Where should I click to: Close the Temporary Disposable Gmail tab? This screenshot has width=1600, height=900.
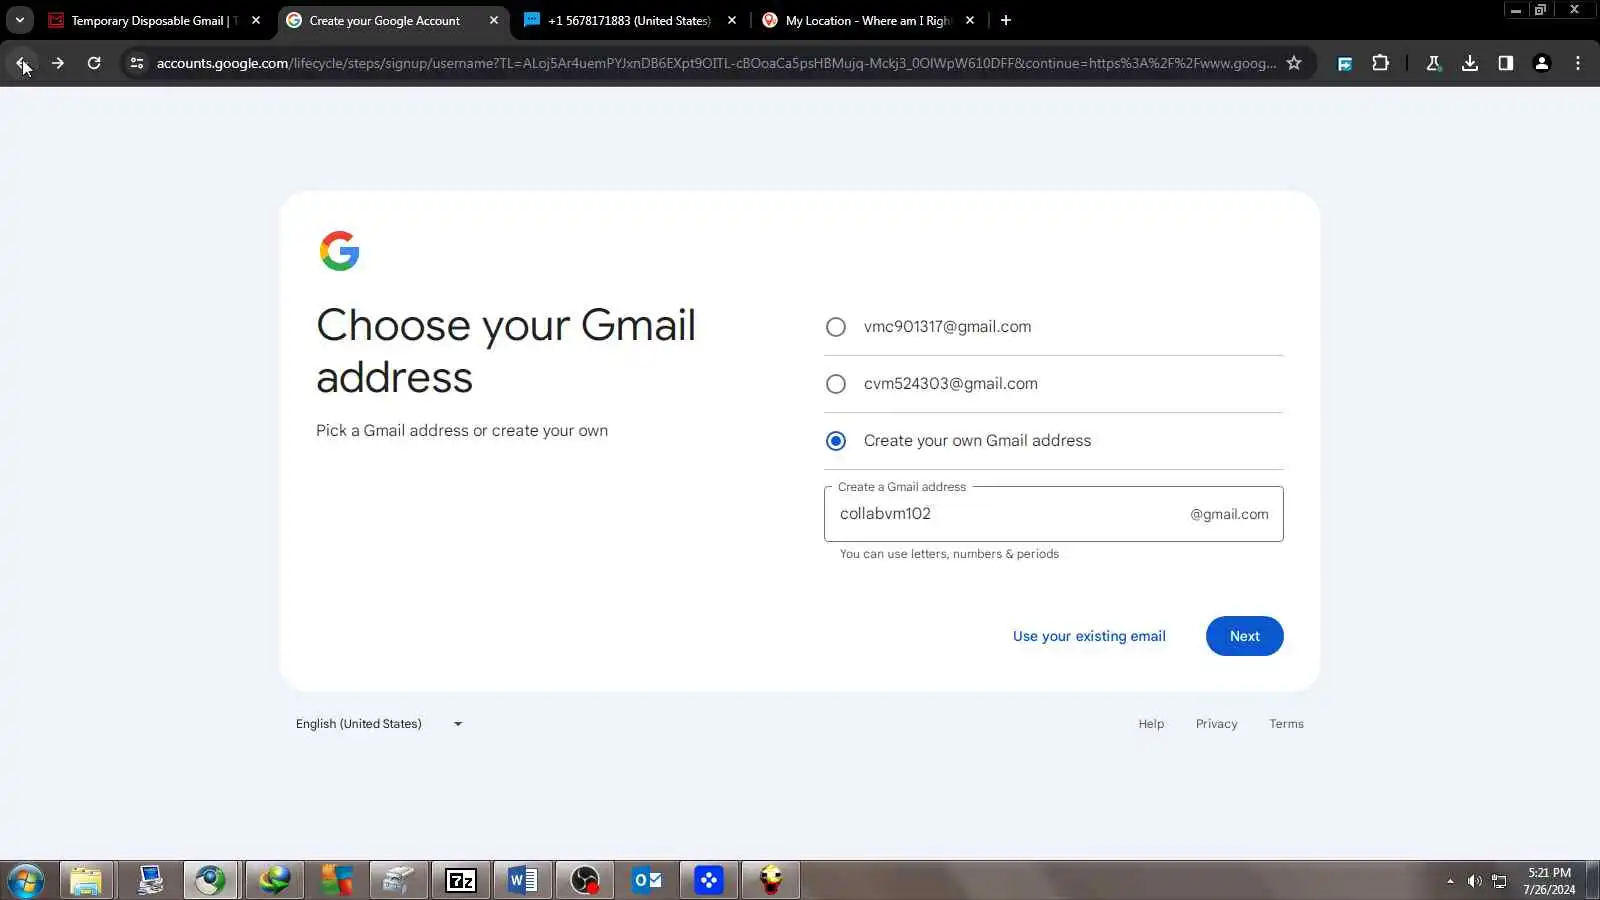pyautogui.click(x=256, y=20)
